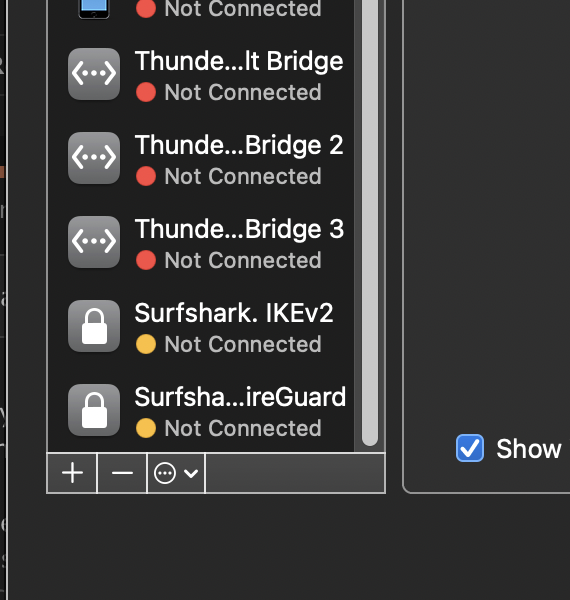Click the Thunderbolt Bridge network icon
Screen dimensions: 570x600
pyautogui.click(x=94, y=74)
